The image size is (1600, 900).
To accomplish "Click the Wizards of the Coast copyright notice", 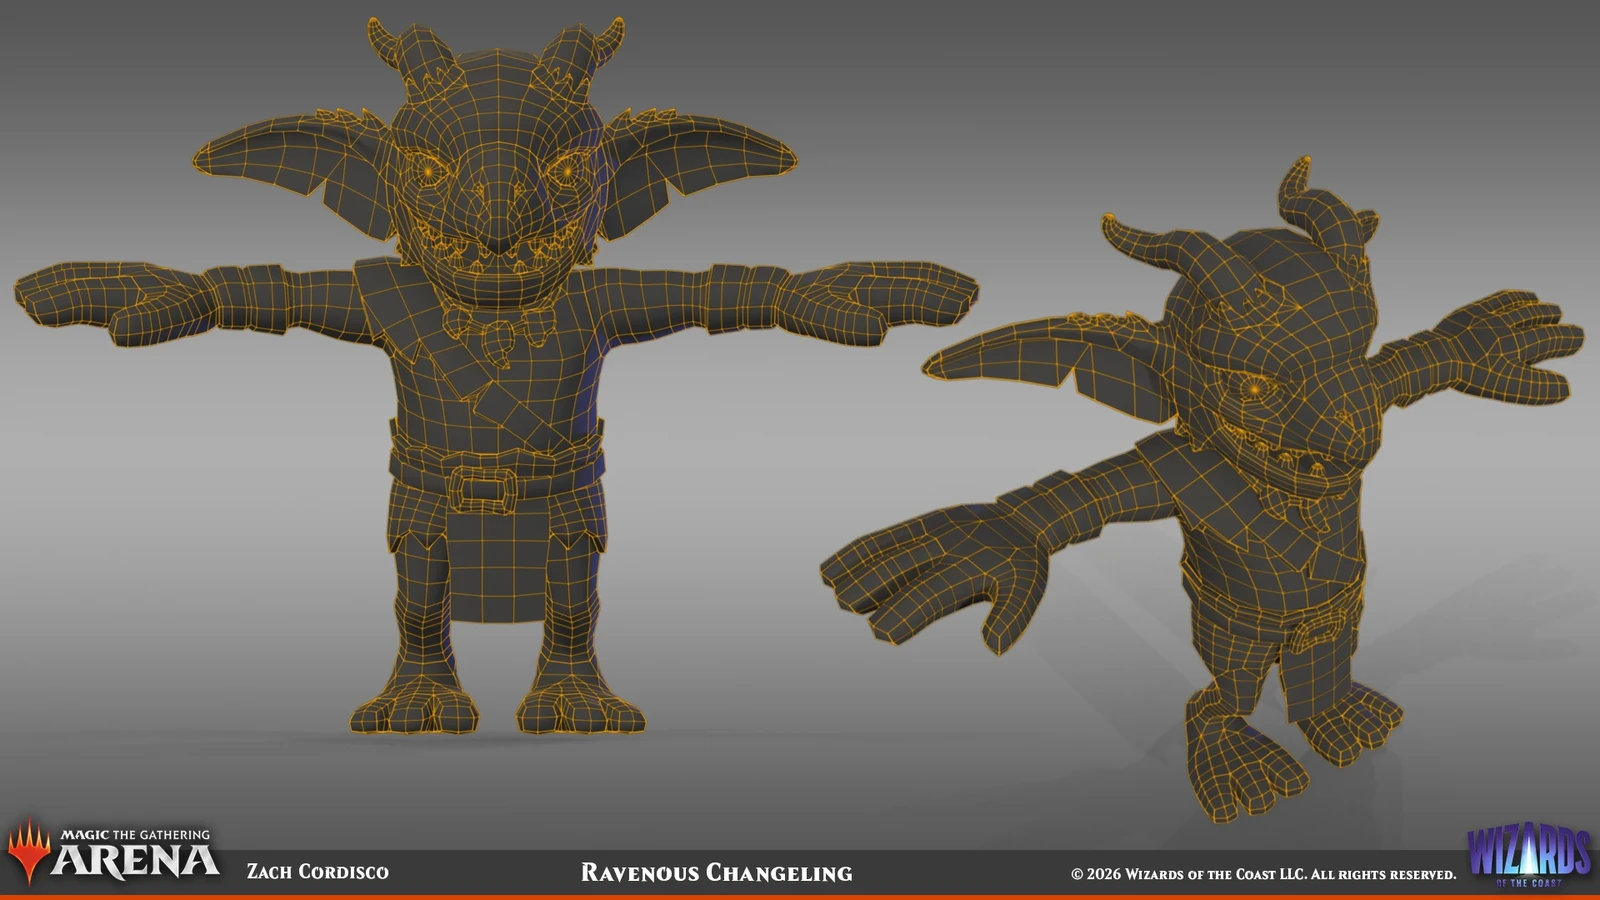I will (1264, 874).
